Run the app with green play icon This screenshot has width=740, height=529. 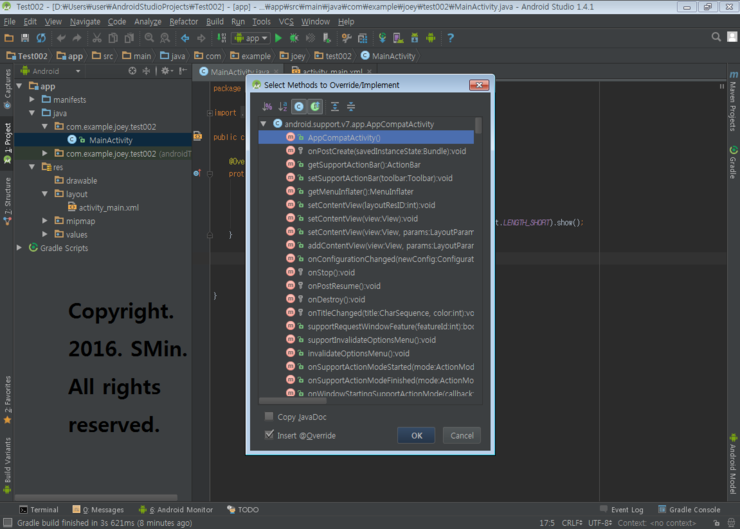pos(278,38)
